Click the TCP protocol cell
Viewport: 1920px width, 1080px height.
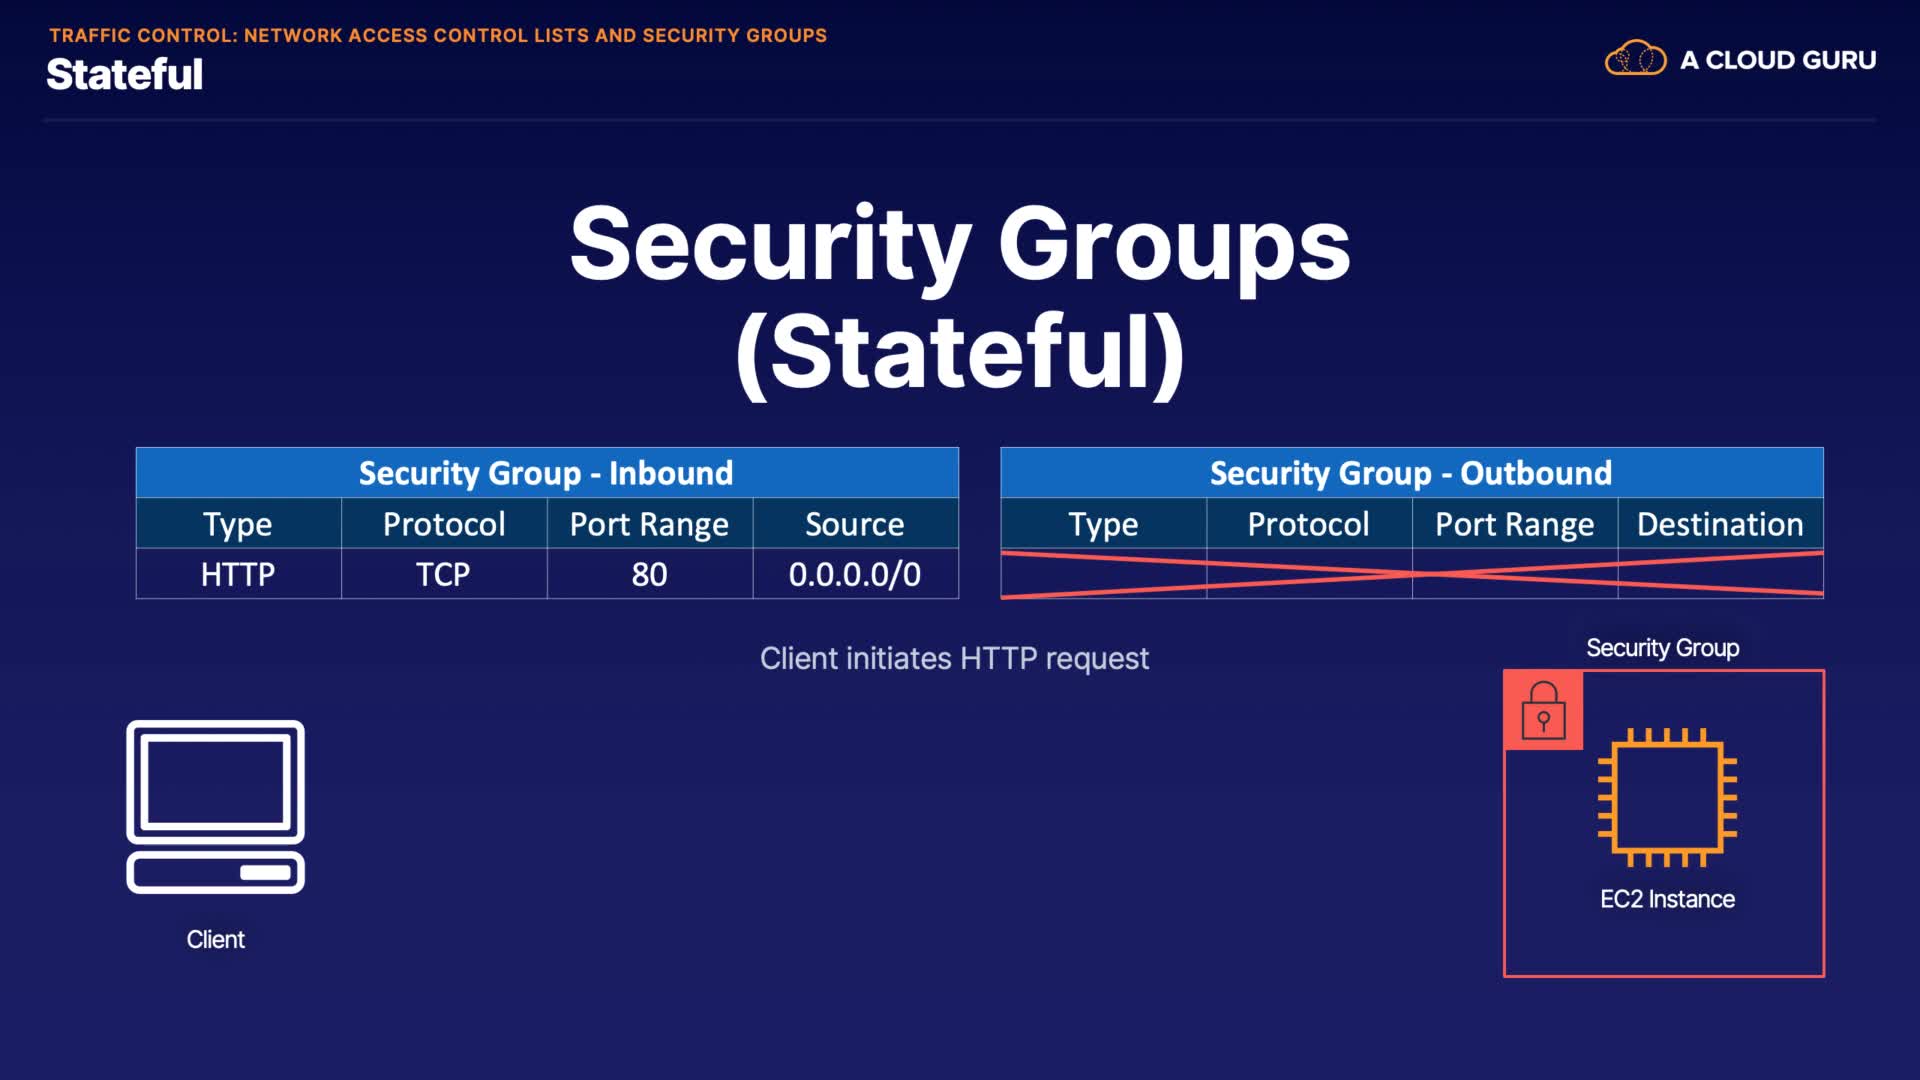(x=443, y=574)
